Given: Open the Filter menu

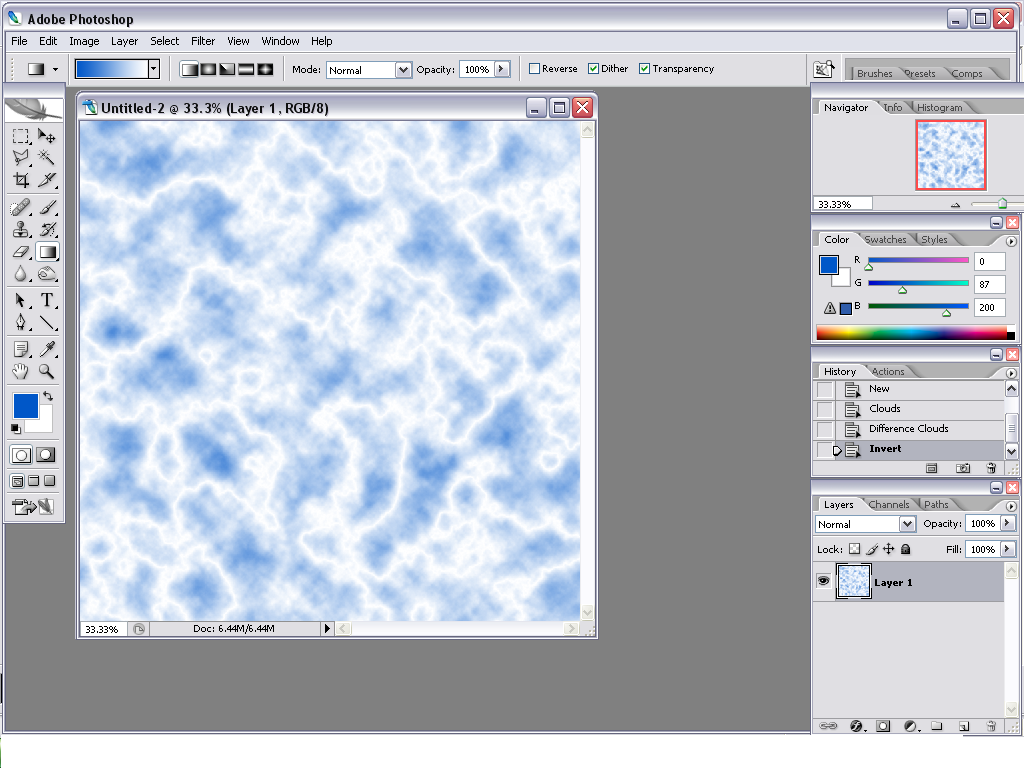Looking at the screenshot, I should click(203, 41).
